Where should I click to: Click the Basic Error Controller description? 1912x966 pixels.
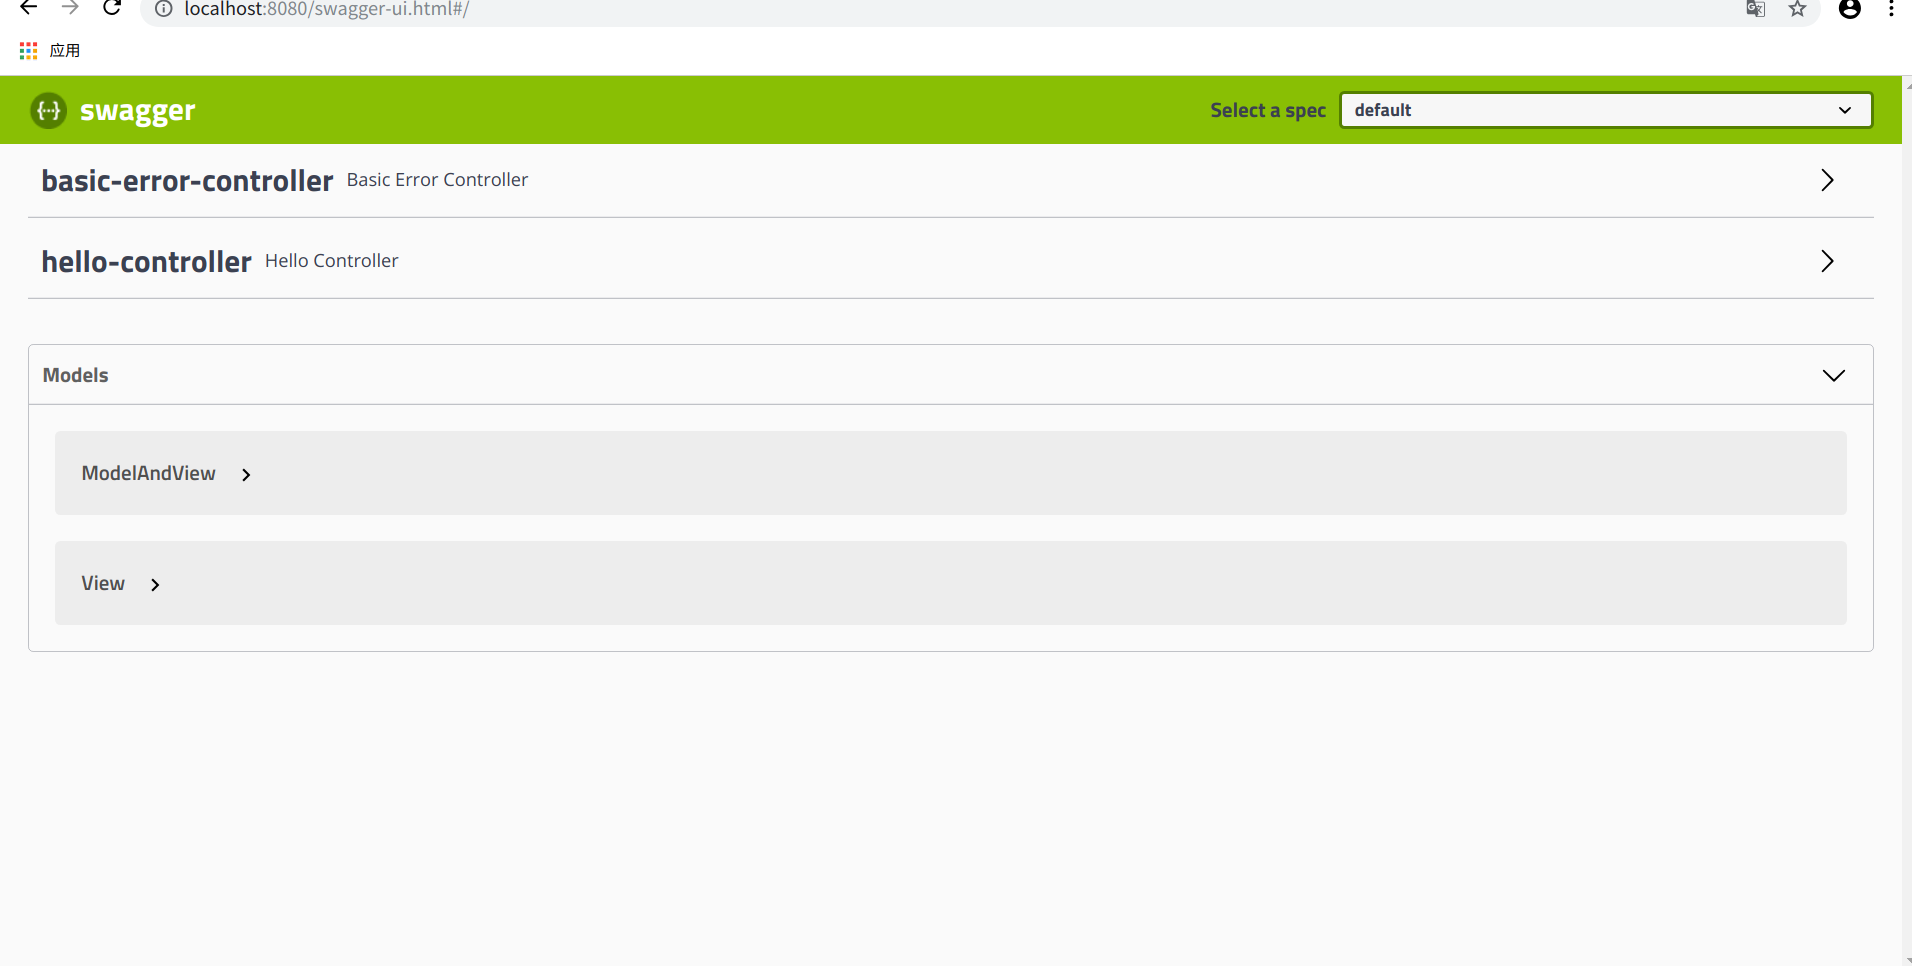click(x=437, y=180)
